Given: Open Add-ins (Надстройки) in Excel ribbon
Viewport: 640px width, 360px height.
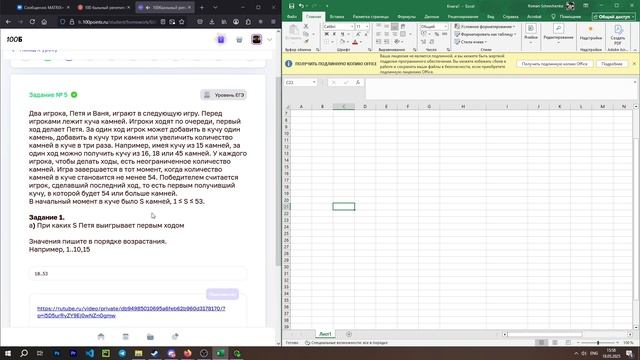Looking at the screenshot, I should point(591,33).
